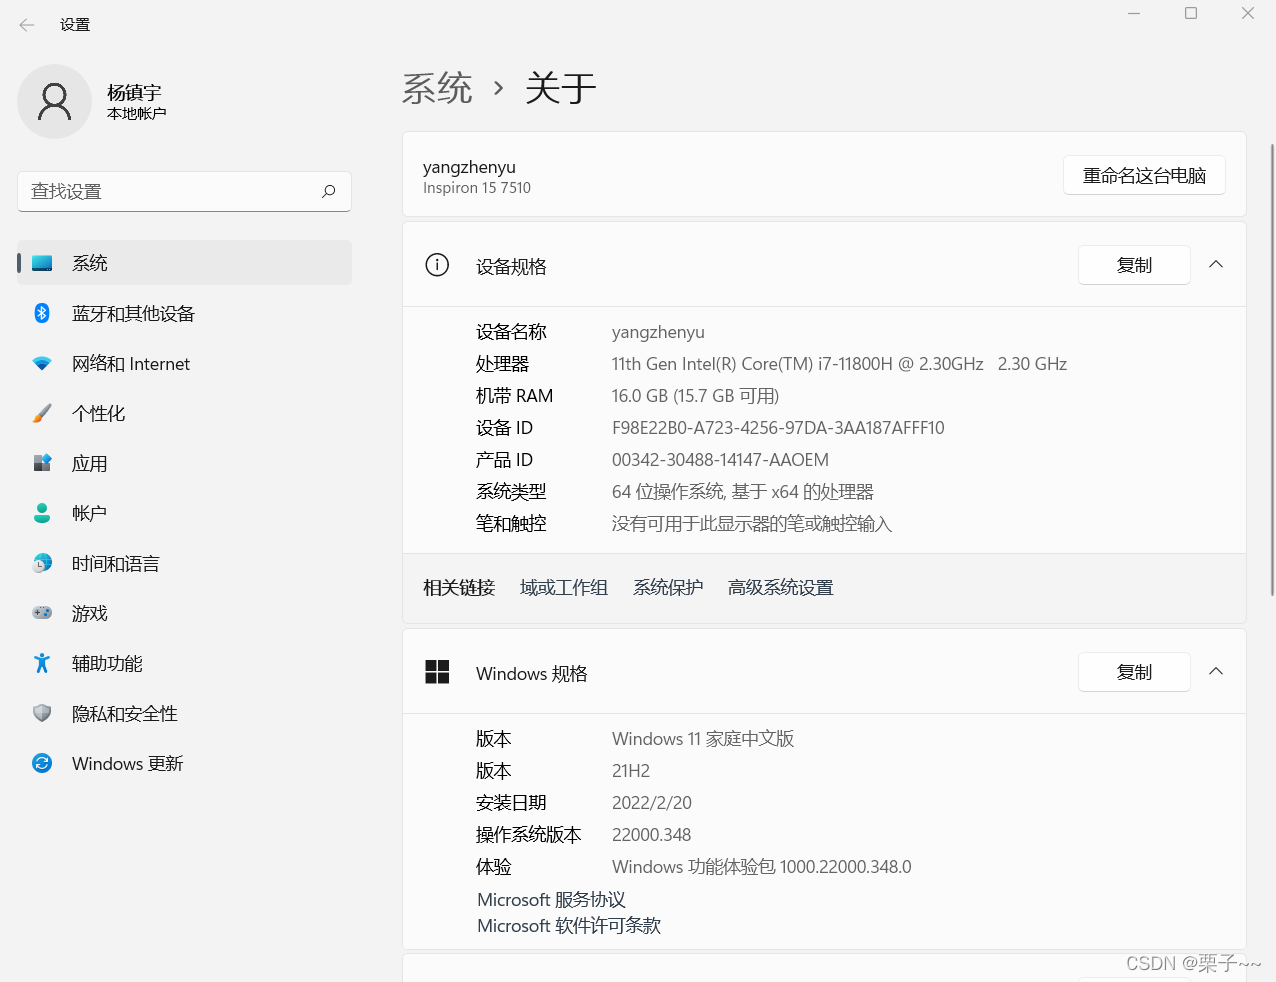Click the maximize window button
The height and width of the screenshot is (982, 1276).
point(1191,13)
